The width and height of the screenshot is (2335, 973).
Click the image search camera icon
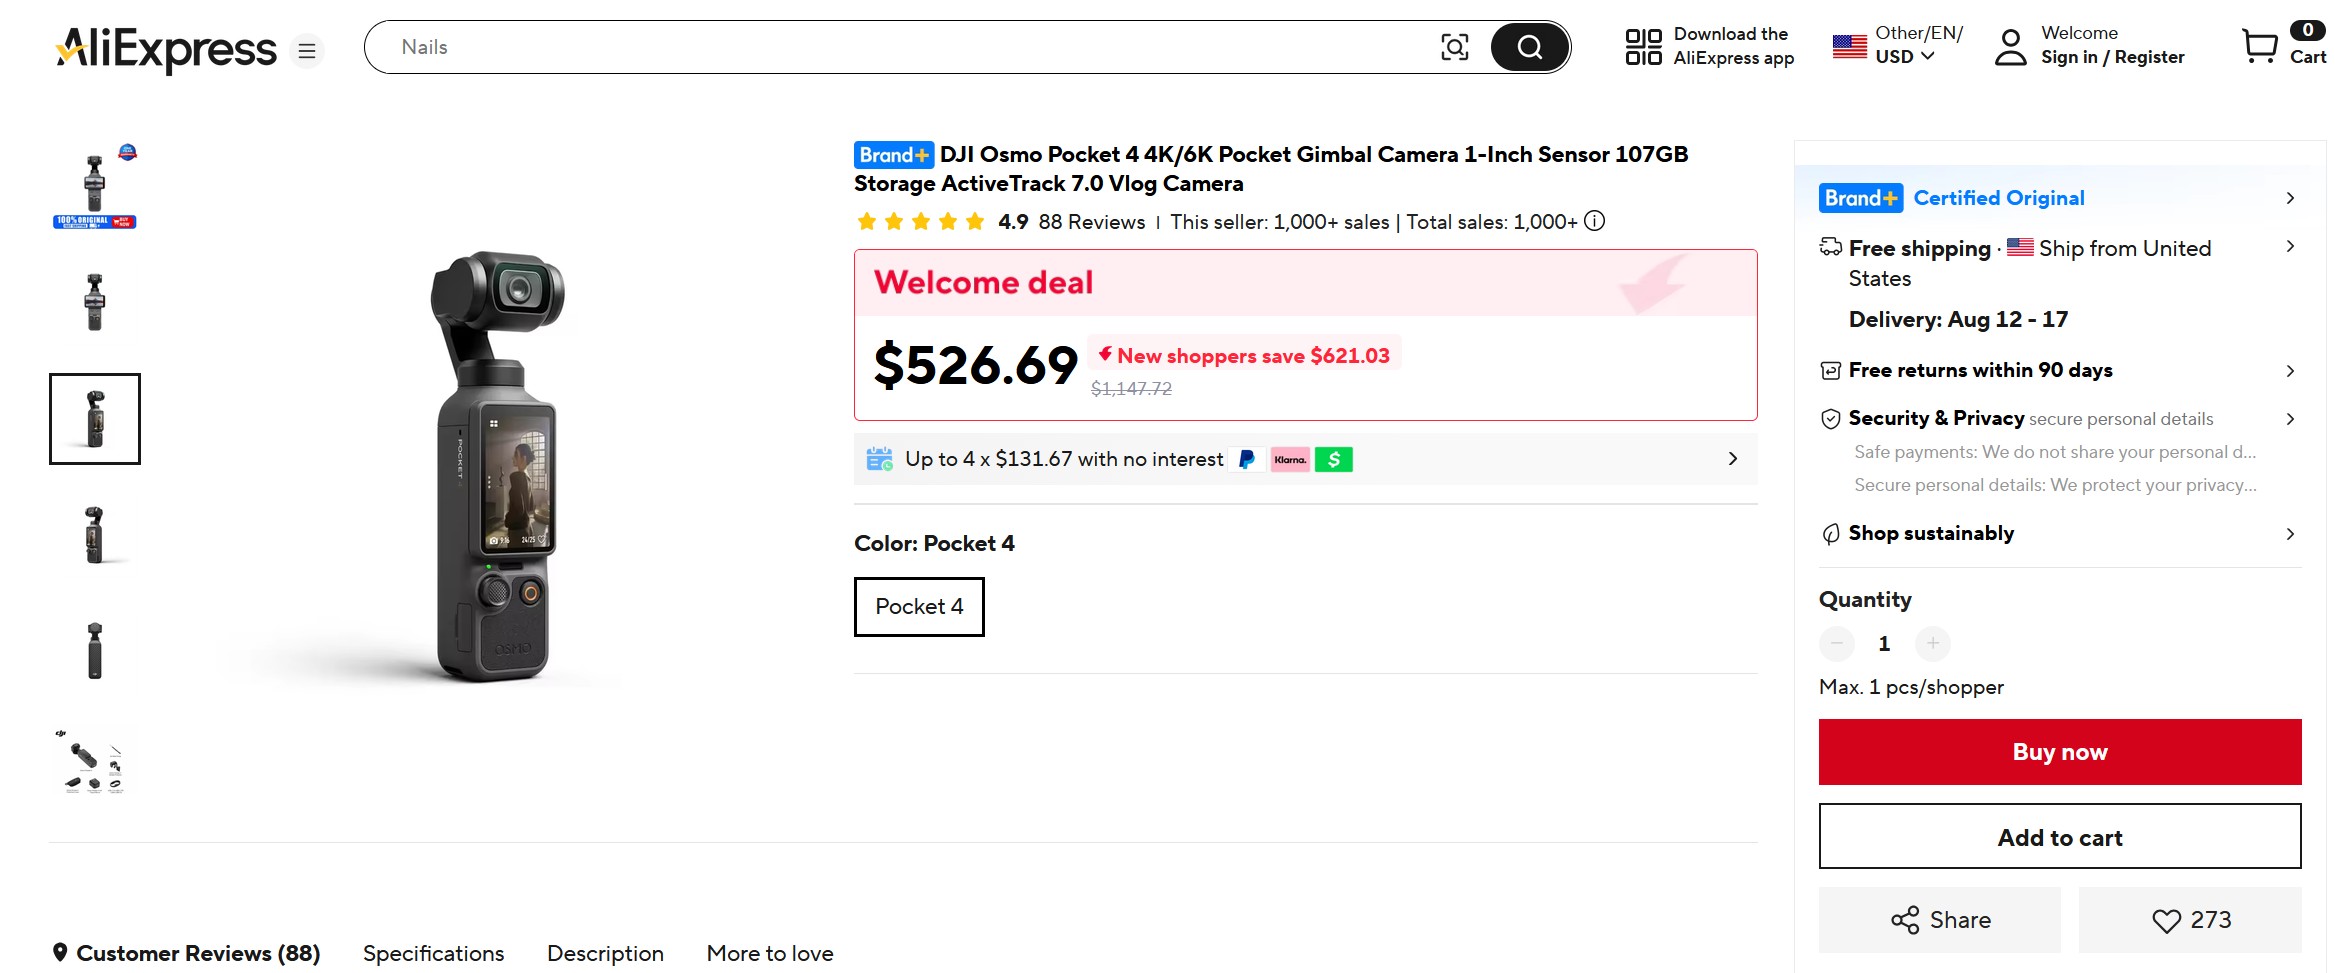tap(1454, 47)
